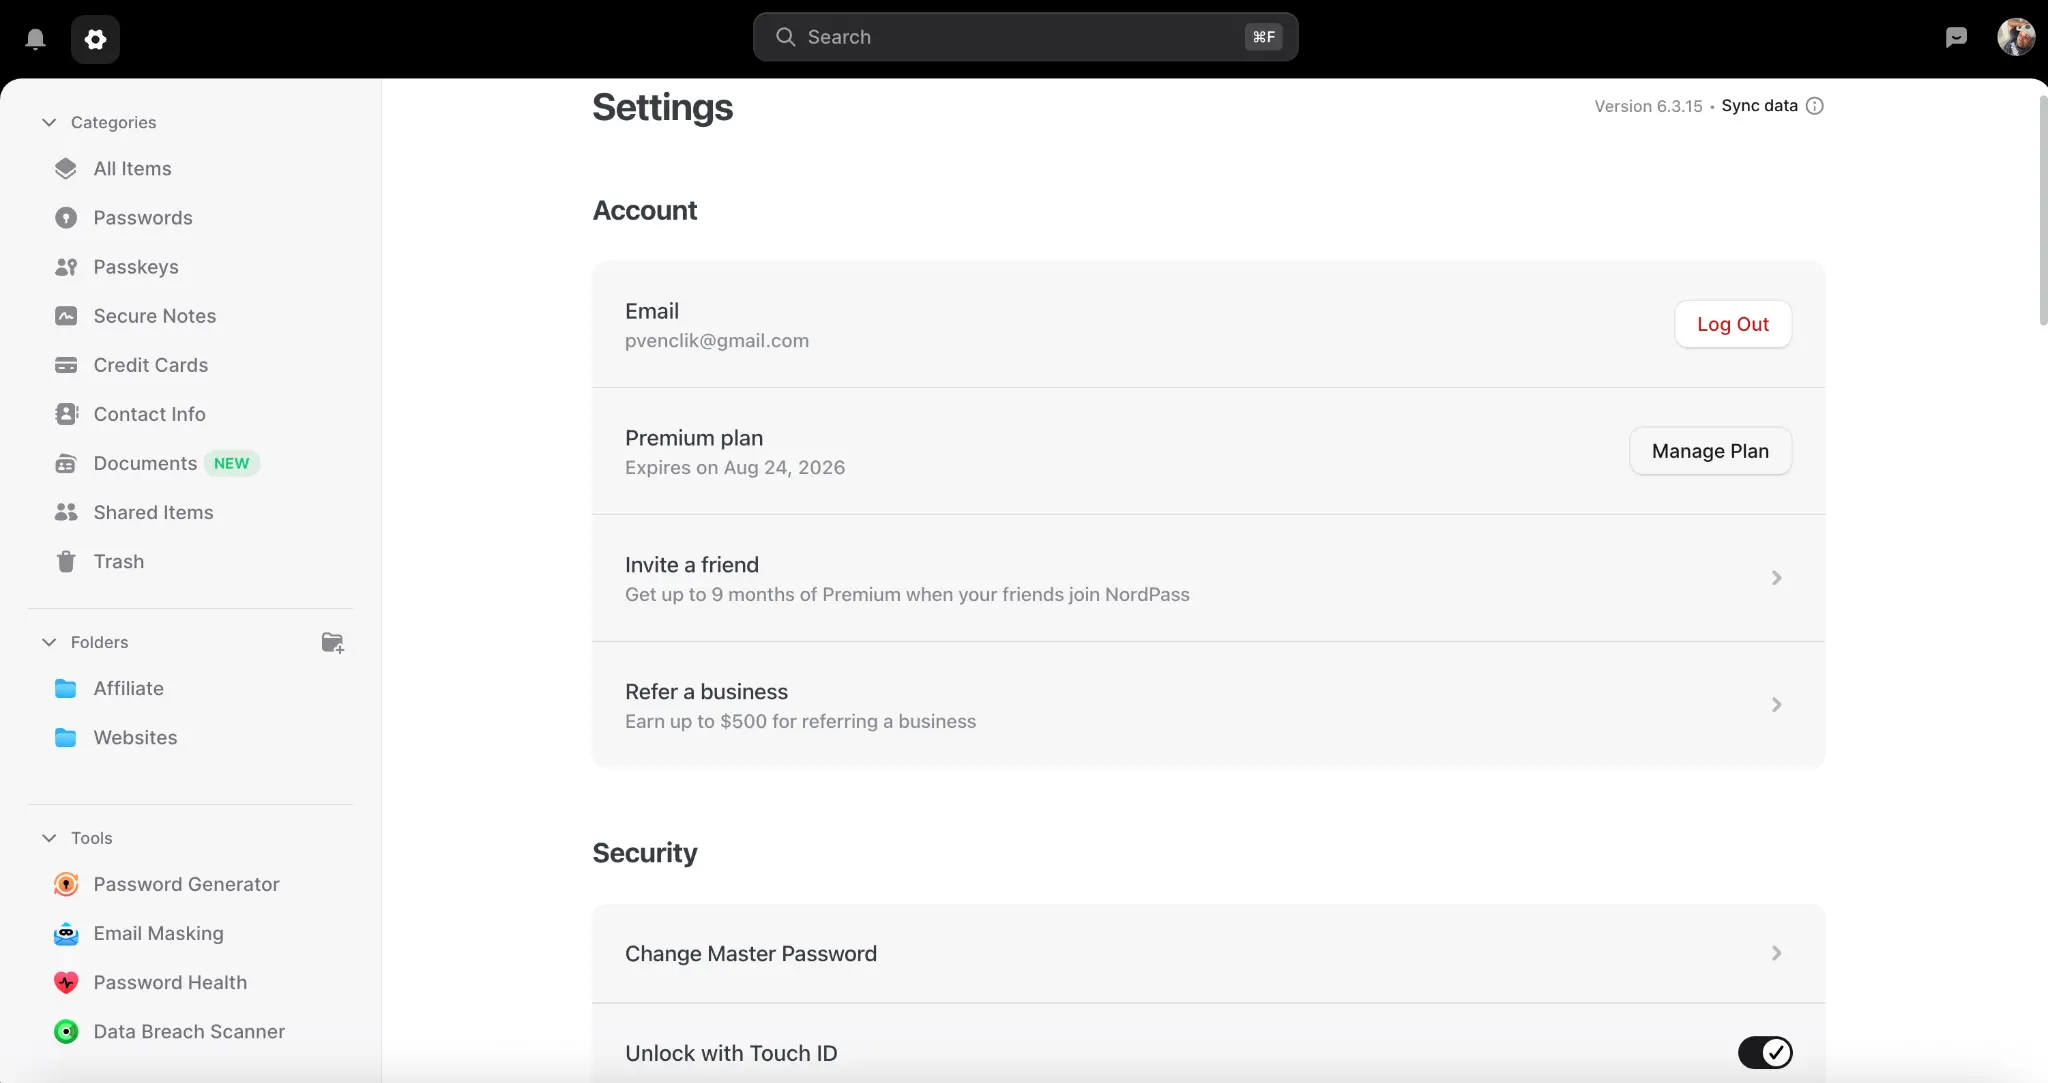2048x1083 pixels.
Task: Collapse the Tools section
Action: pos(49,838)
